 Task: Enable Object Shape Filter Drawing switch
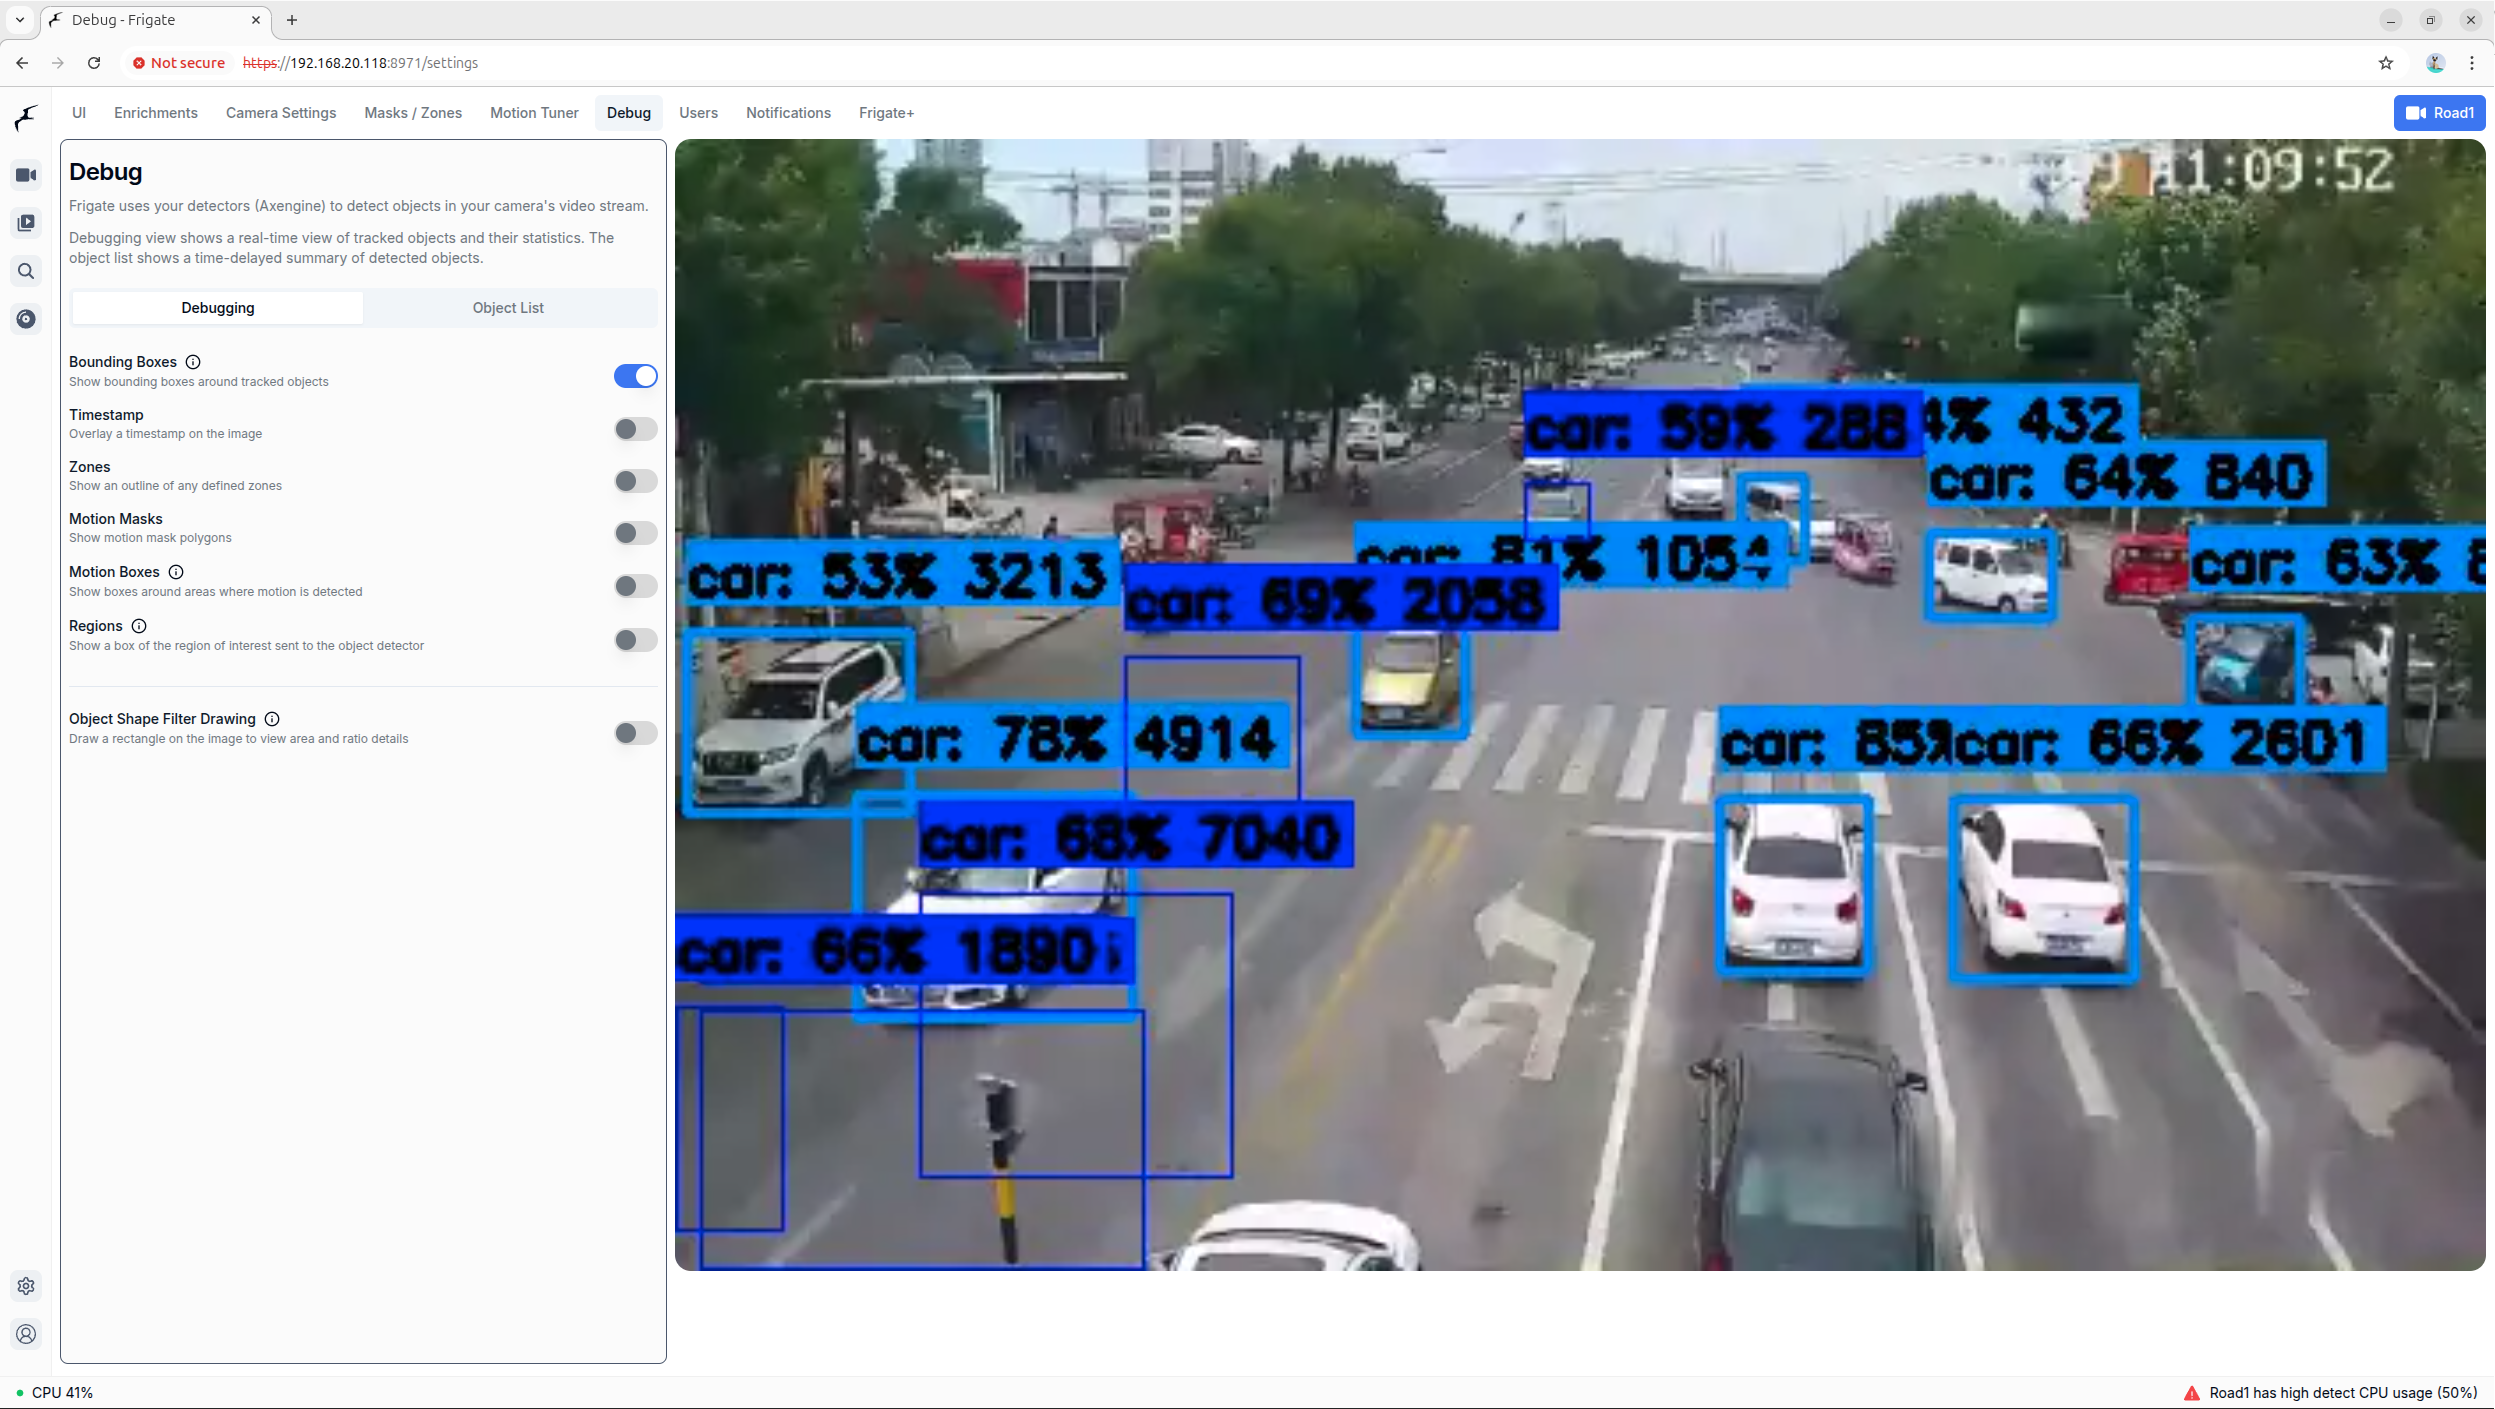click(x=635, y=733)
